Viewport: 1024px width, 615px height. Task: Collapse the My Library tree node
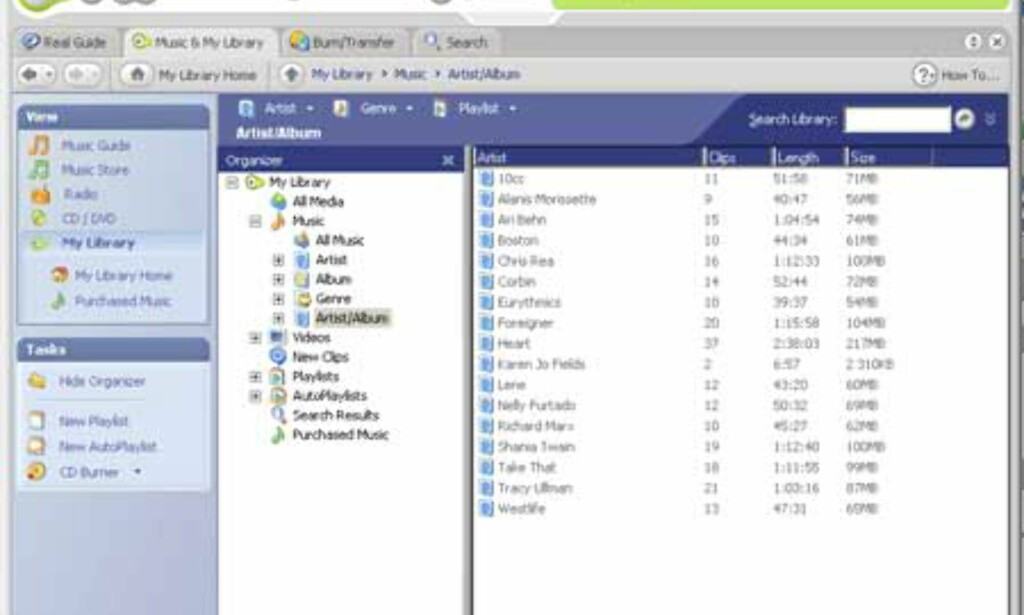pyautogui.click(x=232, y=182)
